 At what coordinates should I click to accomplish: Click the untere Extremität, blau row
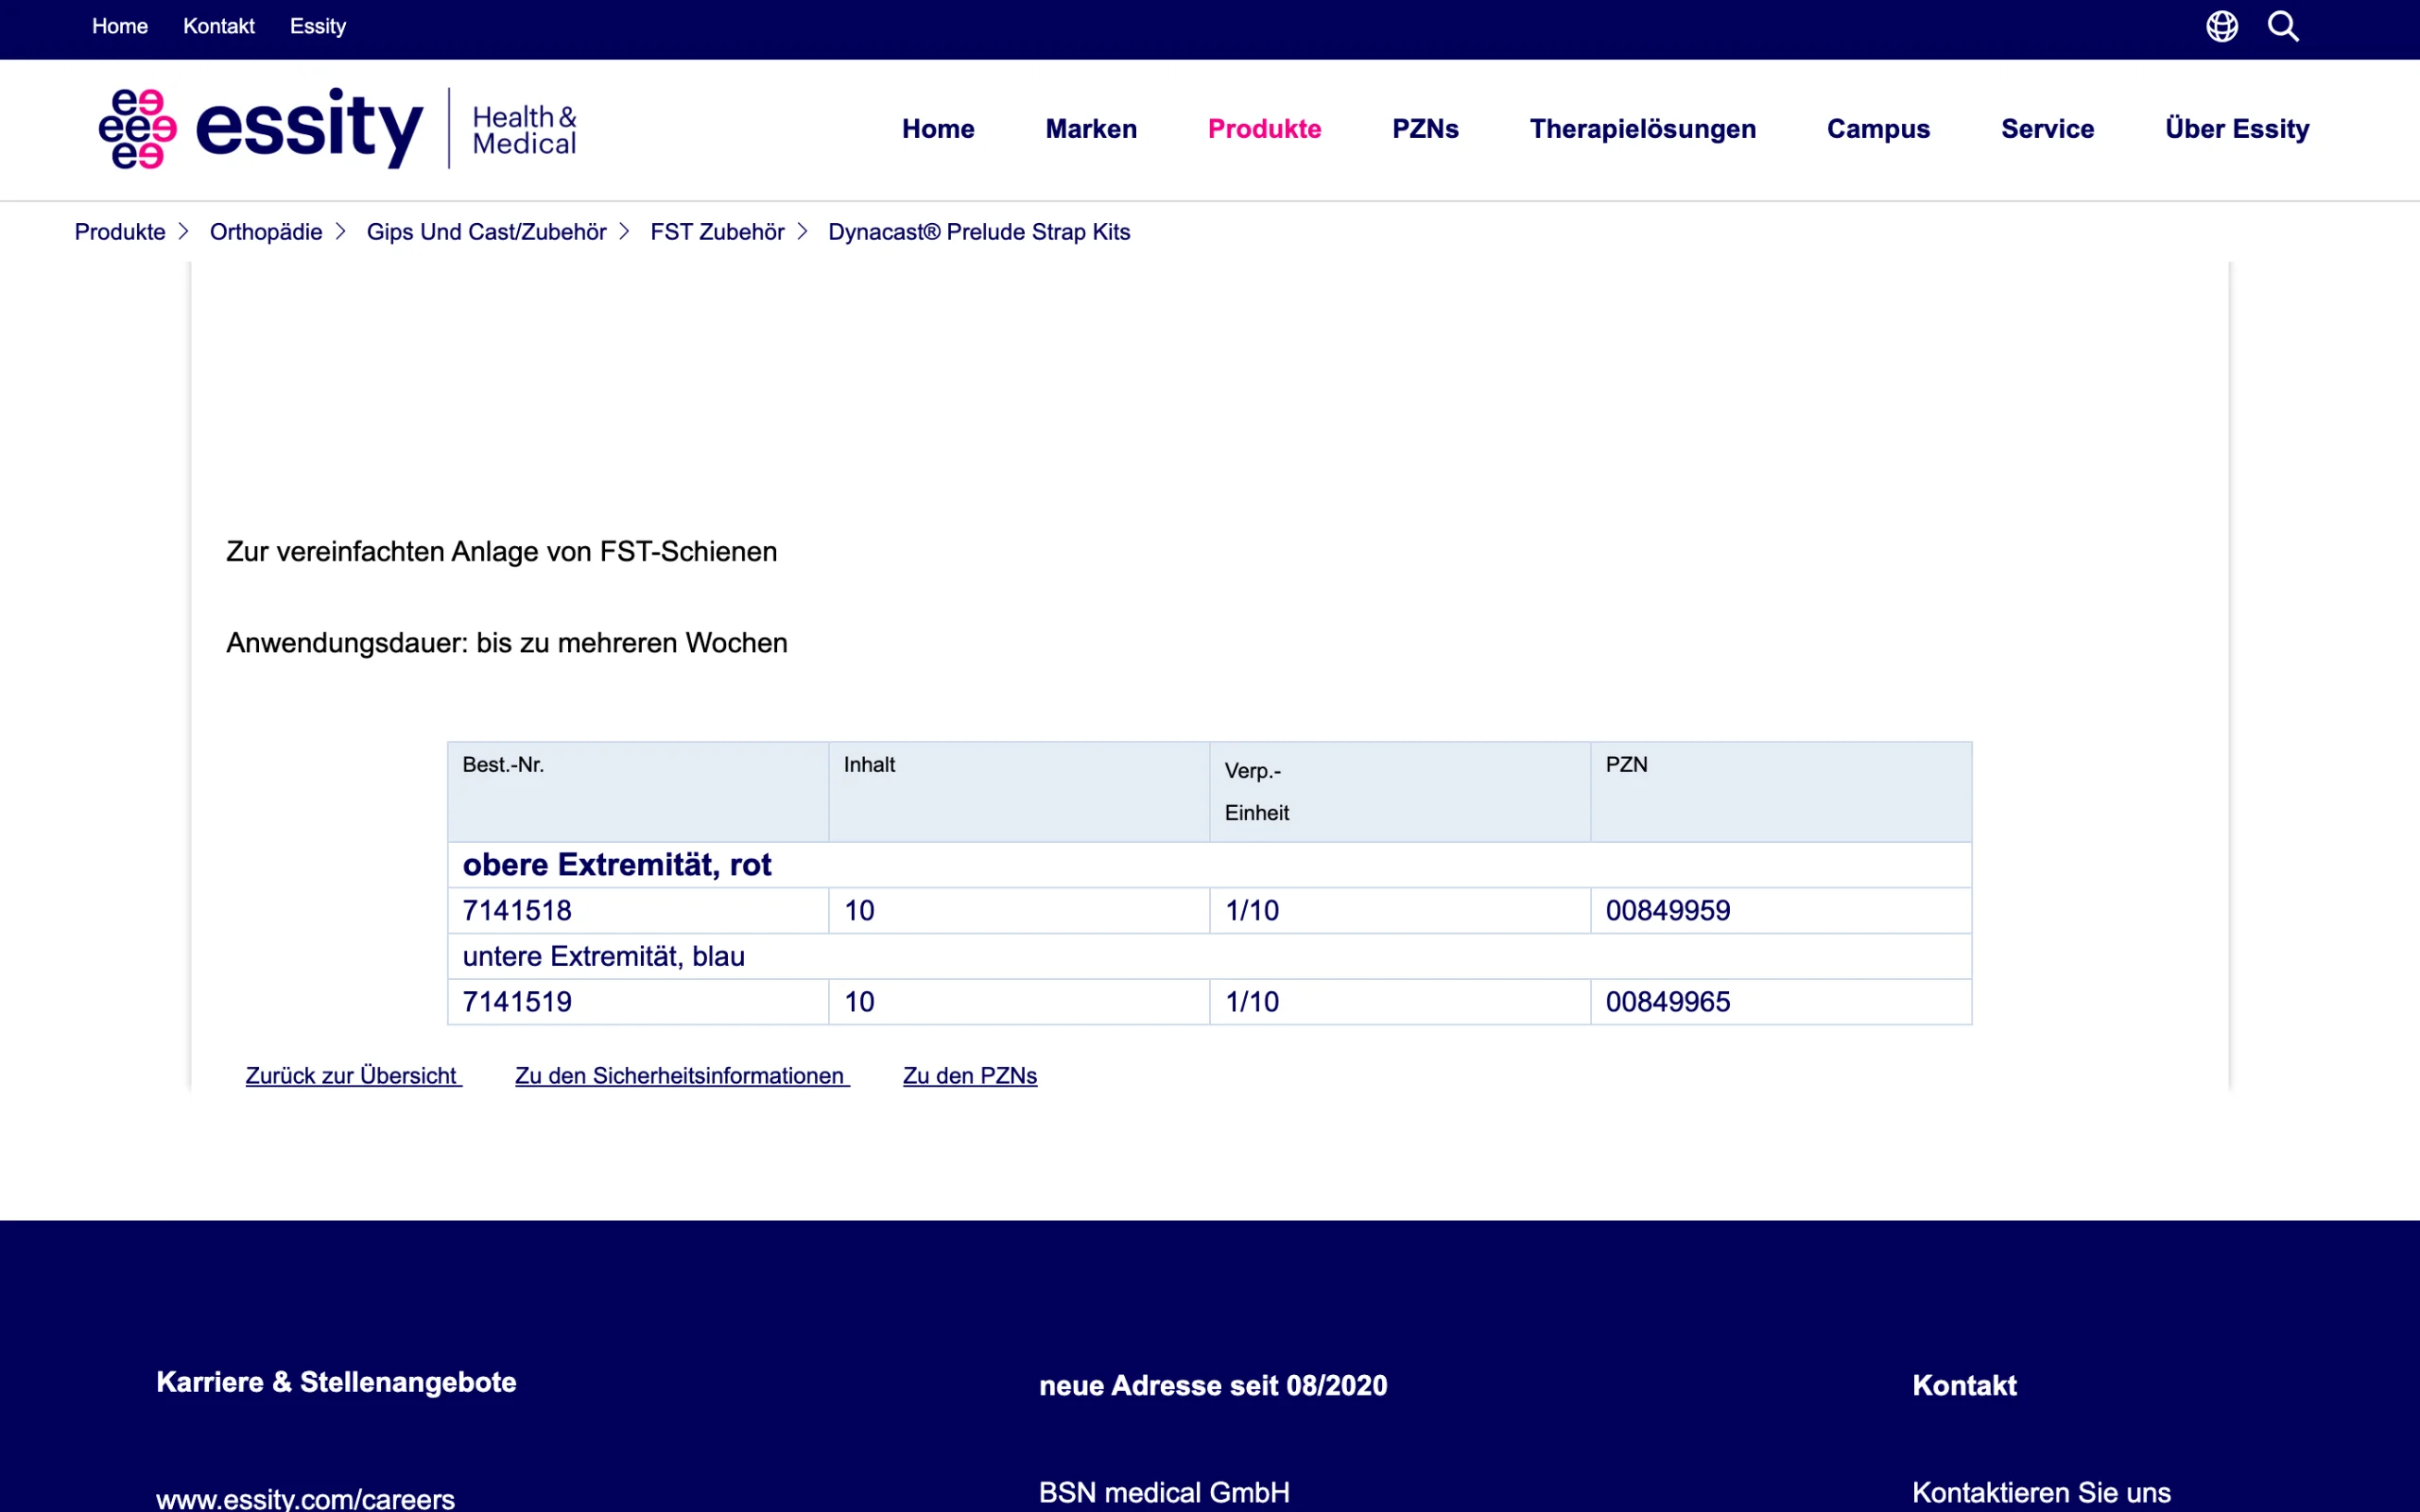point(1210,956)
